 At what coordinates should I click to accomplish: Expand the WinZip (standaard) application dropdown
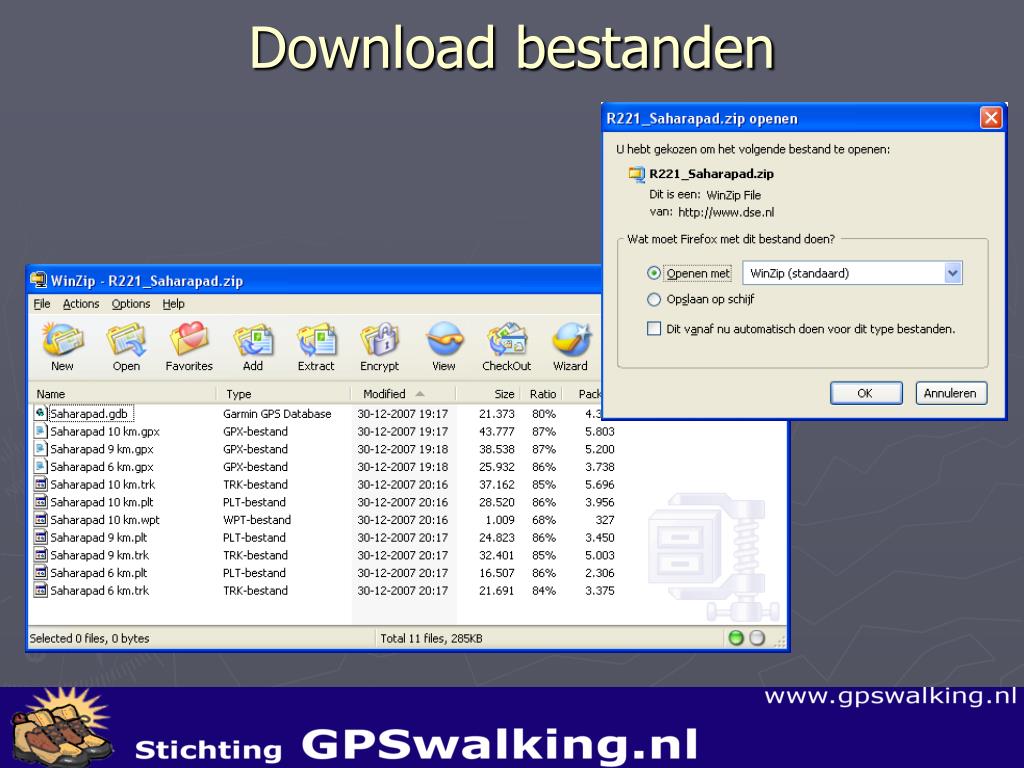953,273
